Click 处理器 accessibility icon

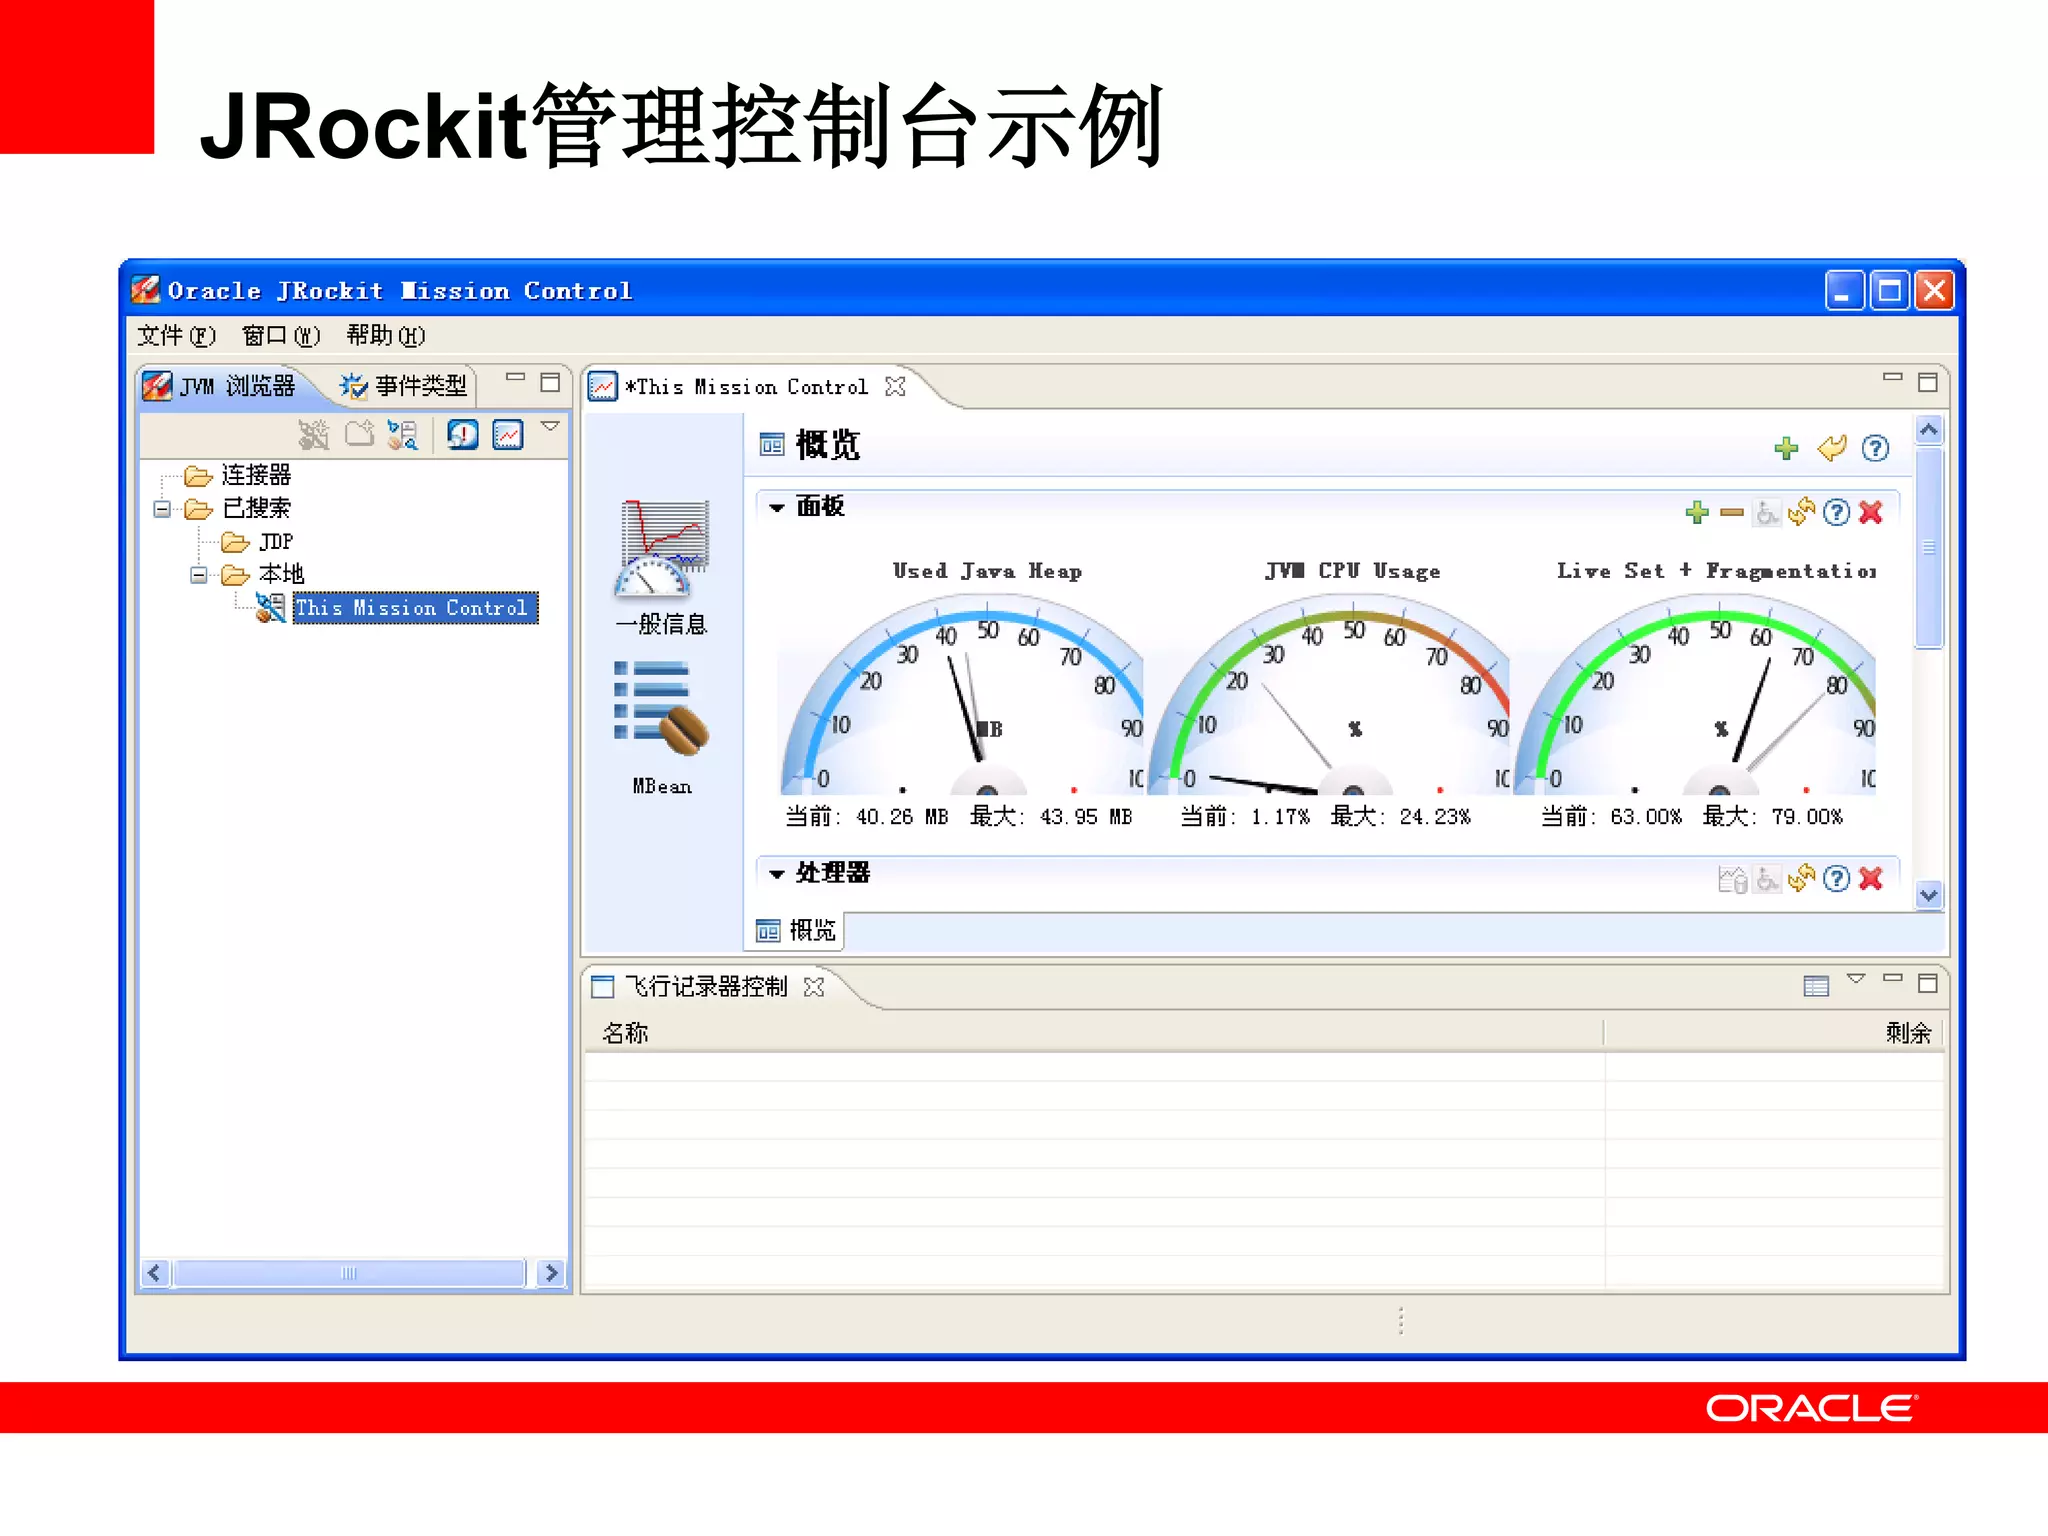(1767, 880)
